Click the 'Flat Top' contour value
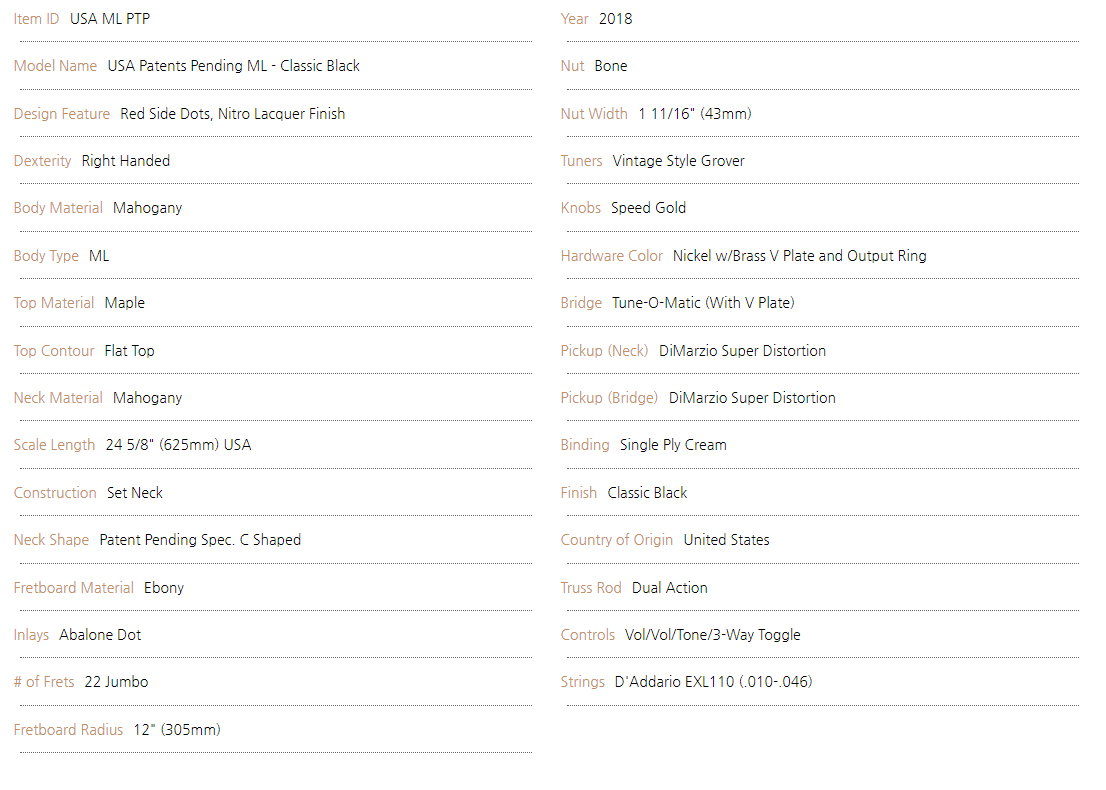Viewport: 1106px width, 790px height. (130, 351)
